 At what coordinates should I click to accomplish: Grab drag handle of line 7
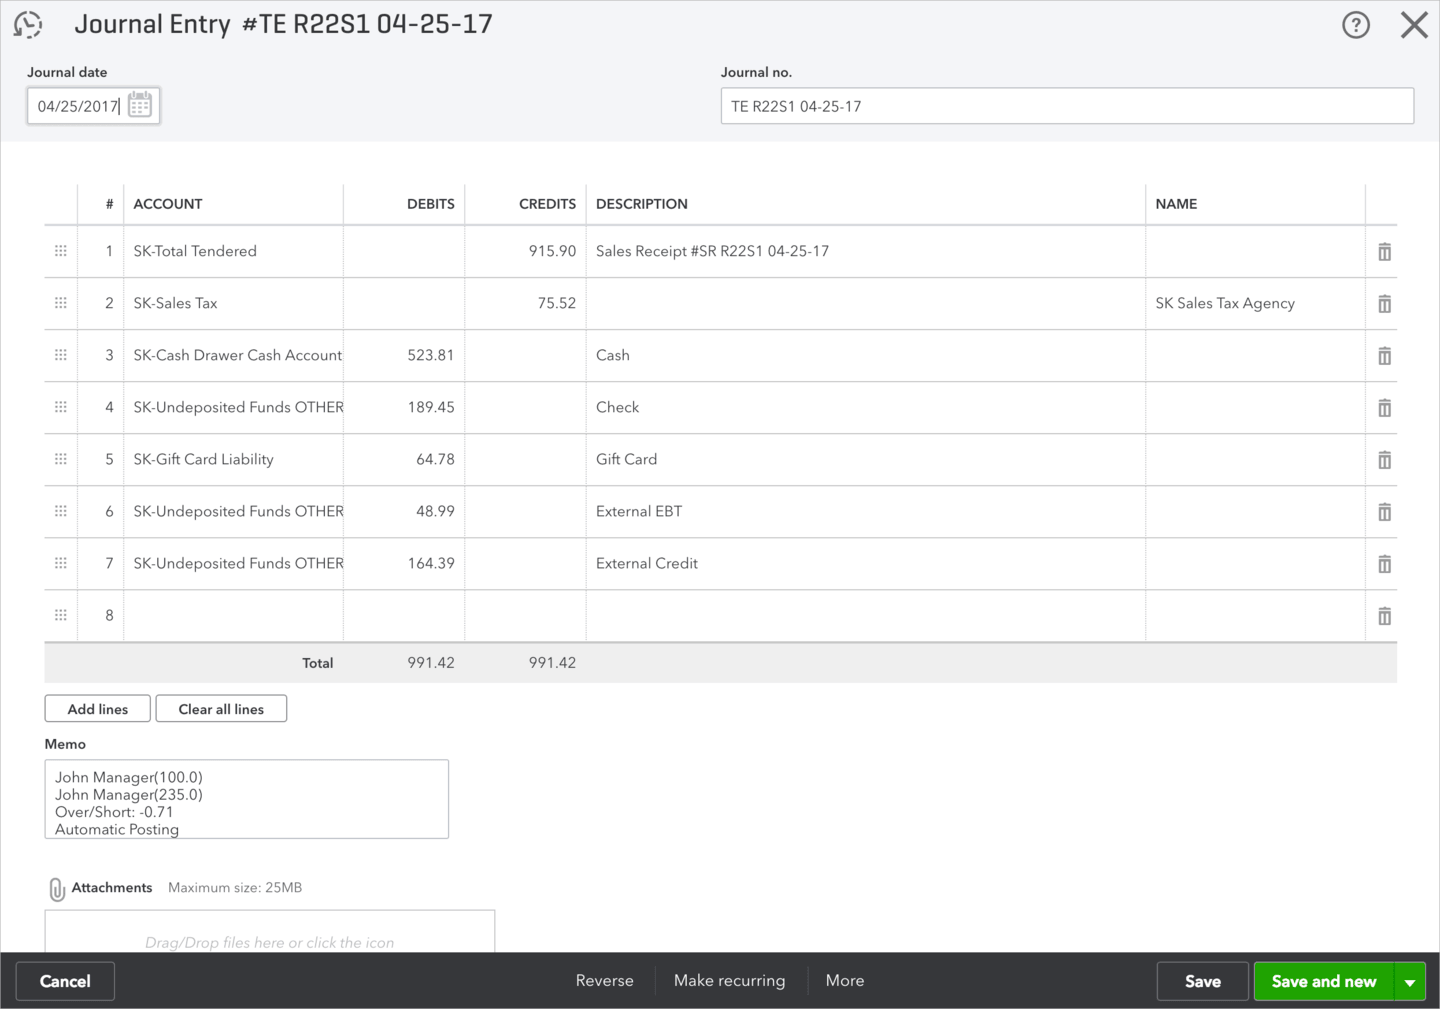click(x=61, y=563)
